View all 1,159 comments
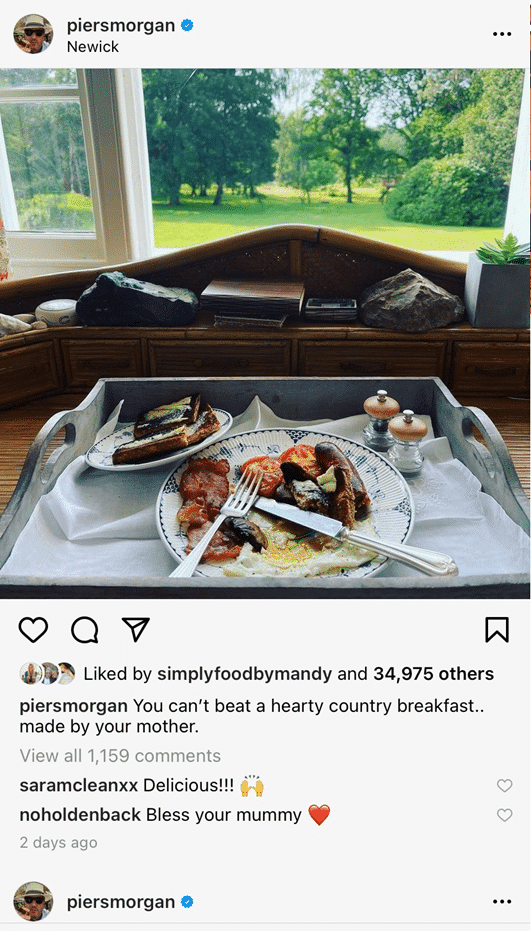 pyautogui.click(x=120, y=756)
